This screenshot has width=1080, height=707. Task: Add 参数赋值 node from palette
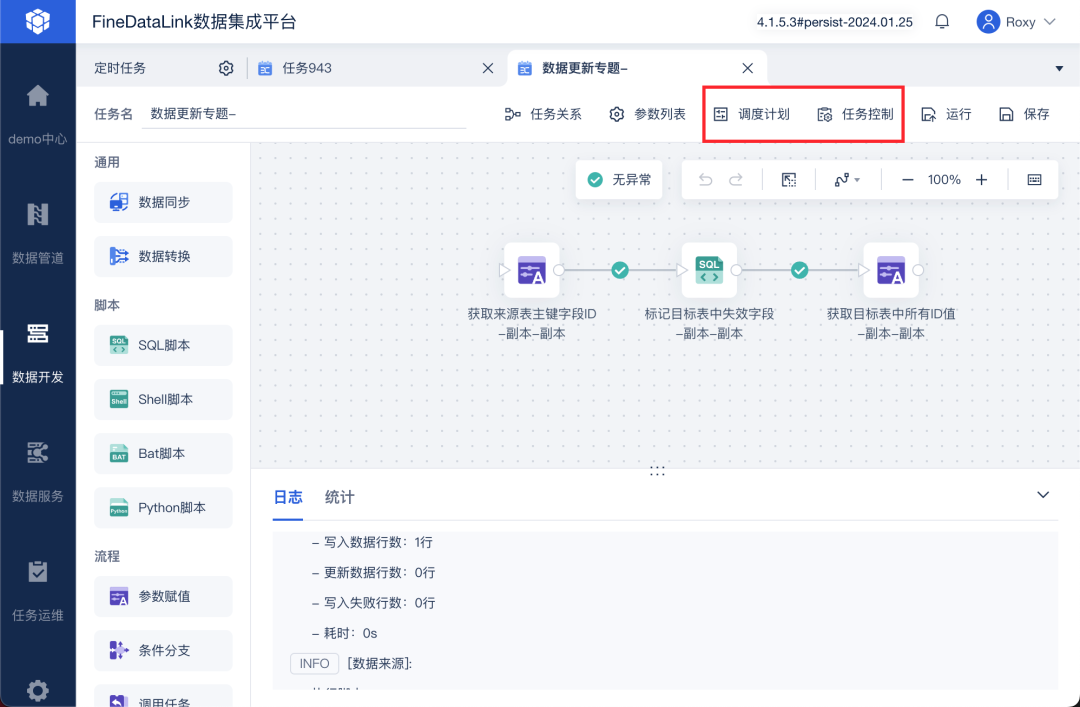pyautogui.click(x=163, y=596)
